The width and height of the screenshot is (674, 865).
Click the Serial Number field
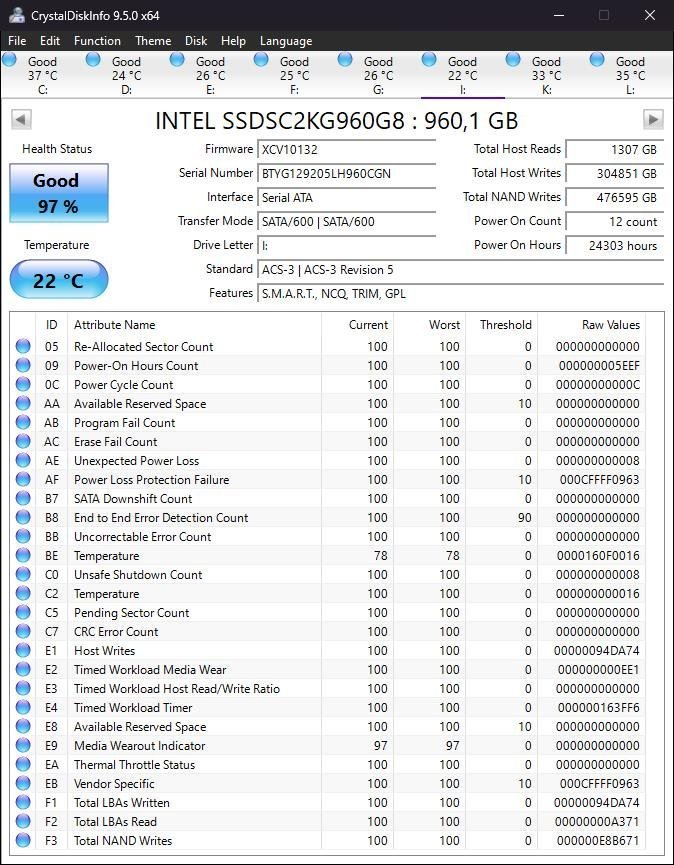point(346,173)
